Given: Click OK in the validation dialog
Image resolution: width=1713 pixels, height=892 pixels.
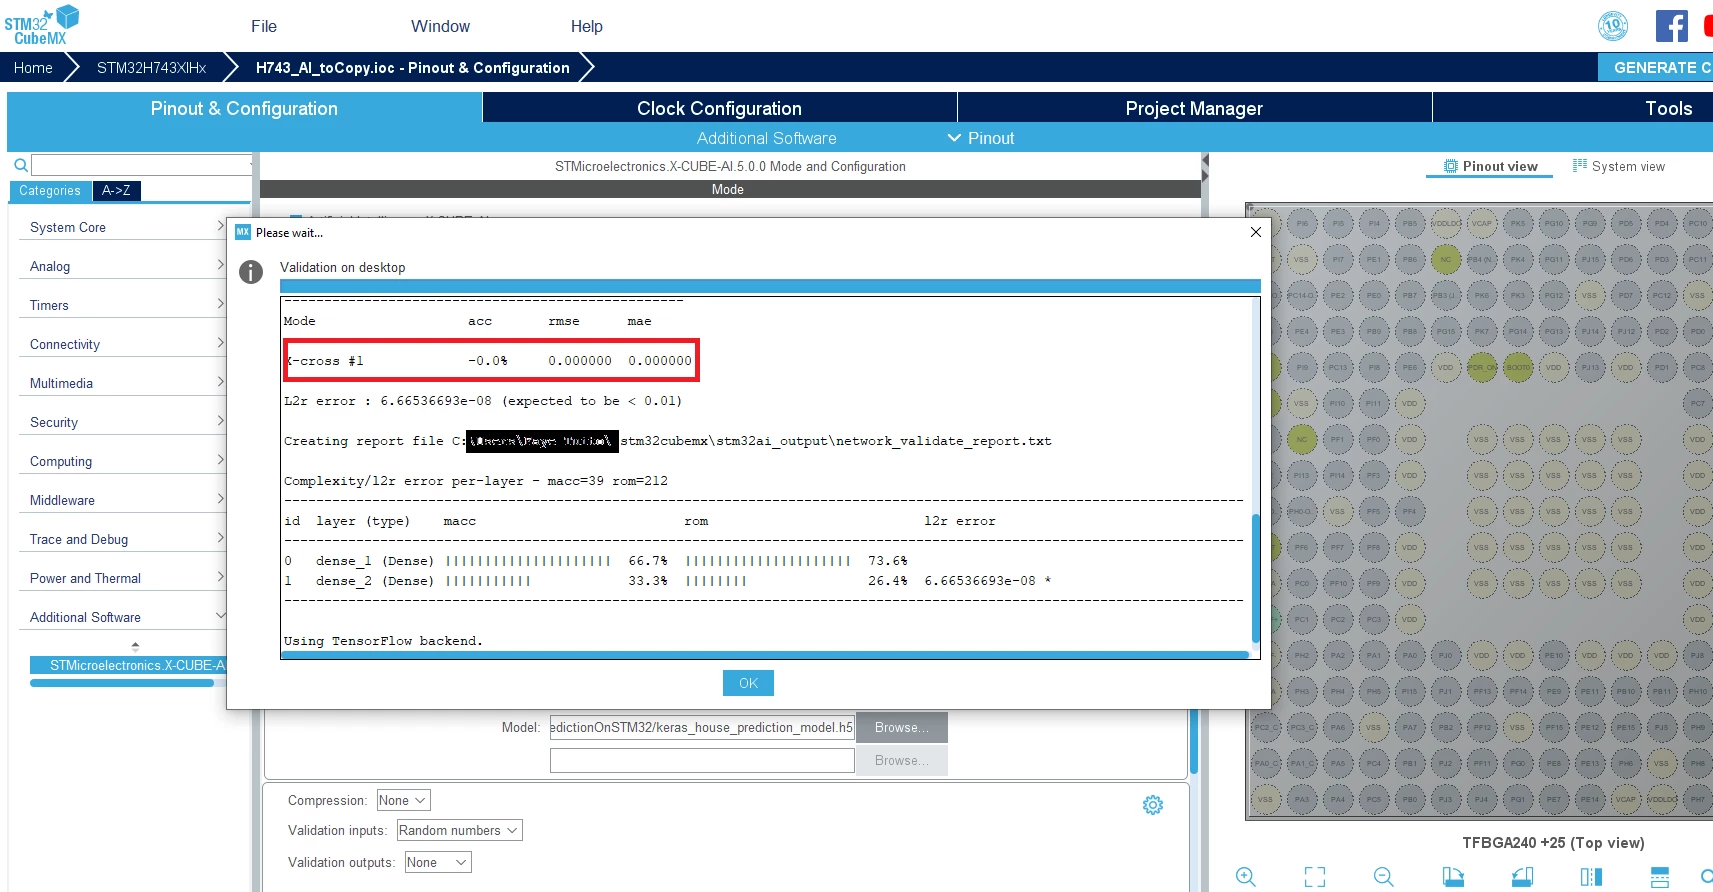Looking at the screenshot, I should click(x=748, y=683).
